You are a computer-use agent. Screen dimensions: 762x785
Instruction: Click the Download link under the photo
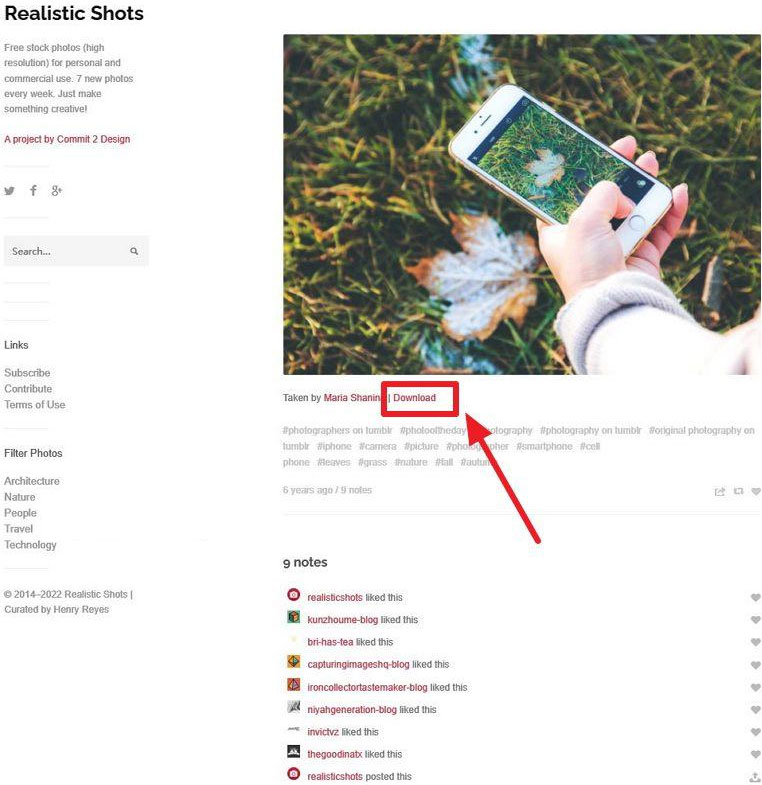[x=414, y=398]
